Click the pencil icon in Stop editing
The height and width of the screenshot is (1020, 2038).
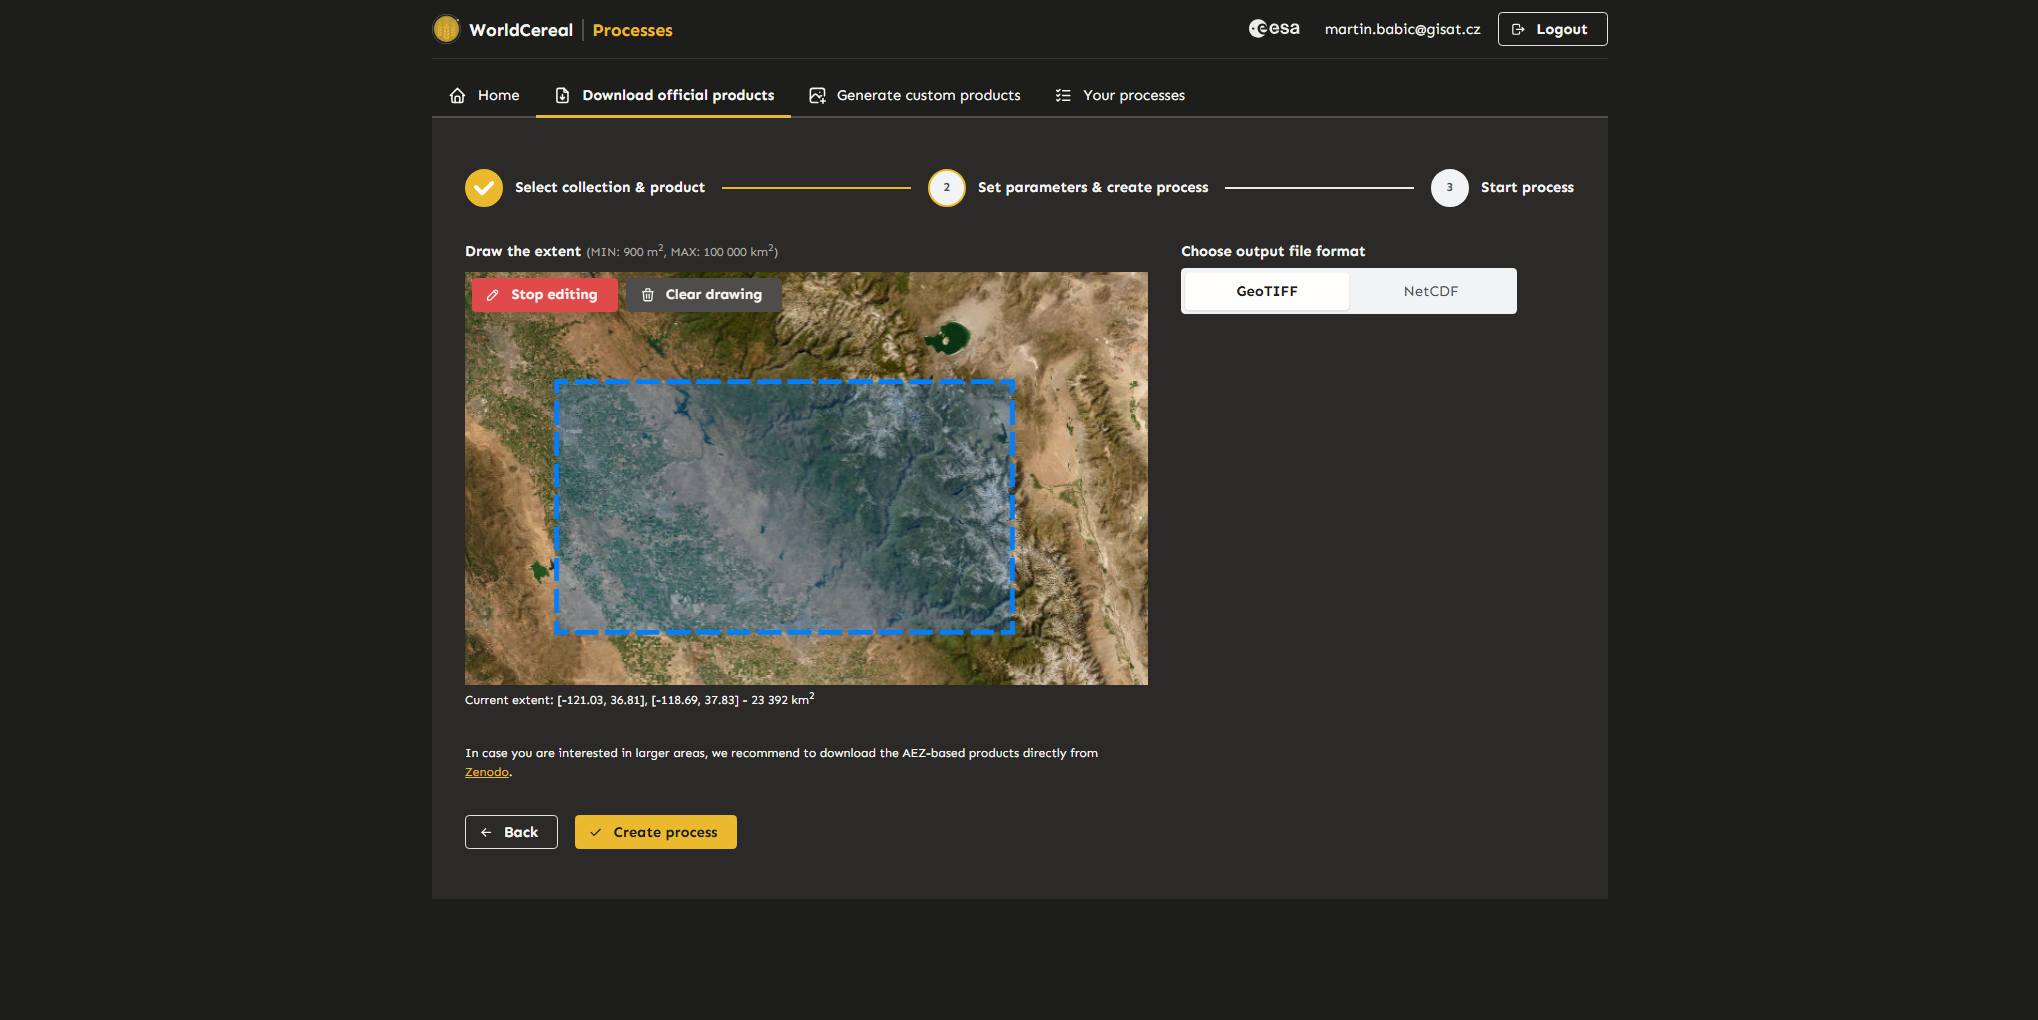492,295
